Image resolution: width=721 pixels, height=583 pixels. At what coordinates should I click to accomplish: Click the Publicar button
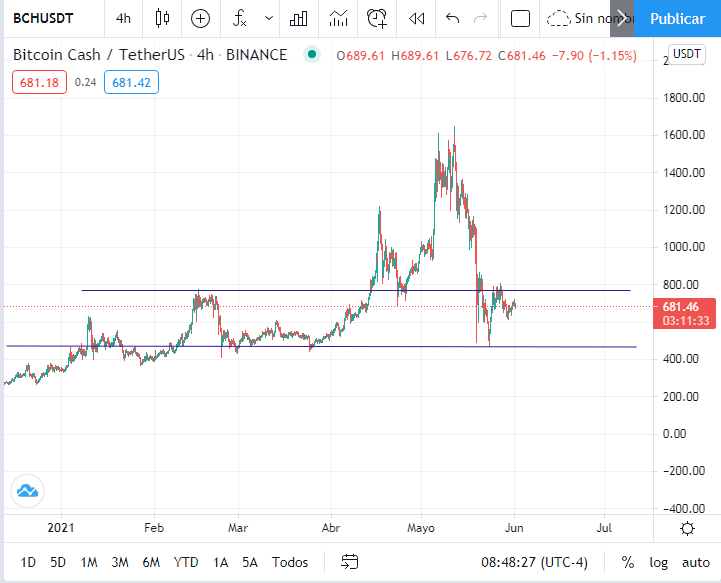click(677, 18)
